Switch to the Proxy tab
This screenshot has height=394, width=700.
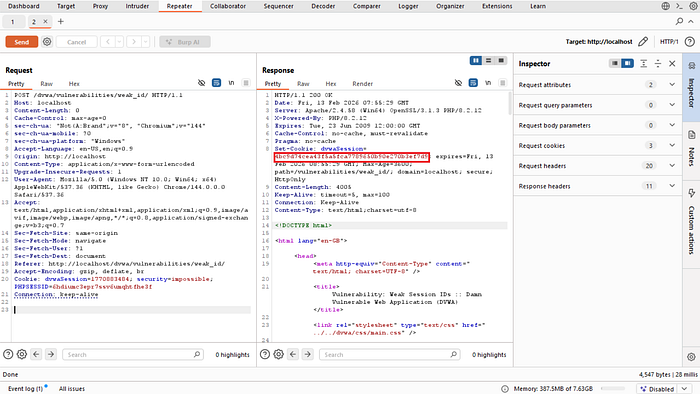[100, 6]
